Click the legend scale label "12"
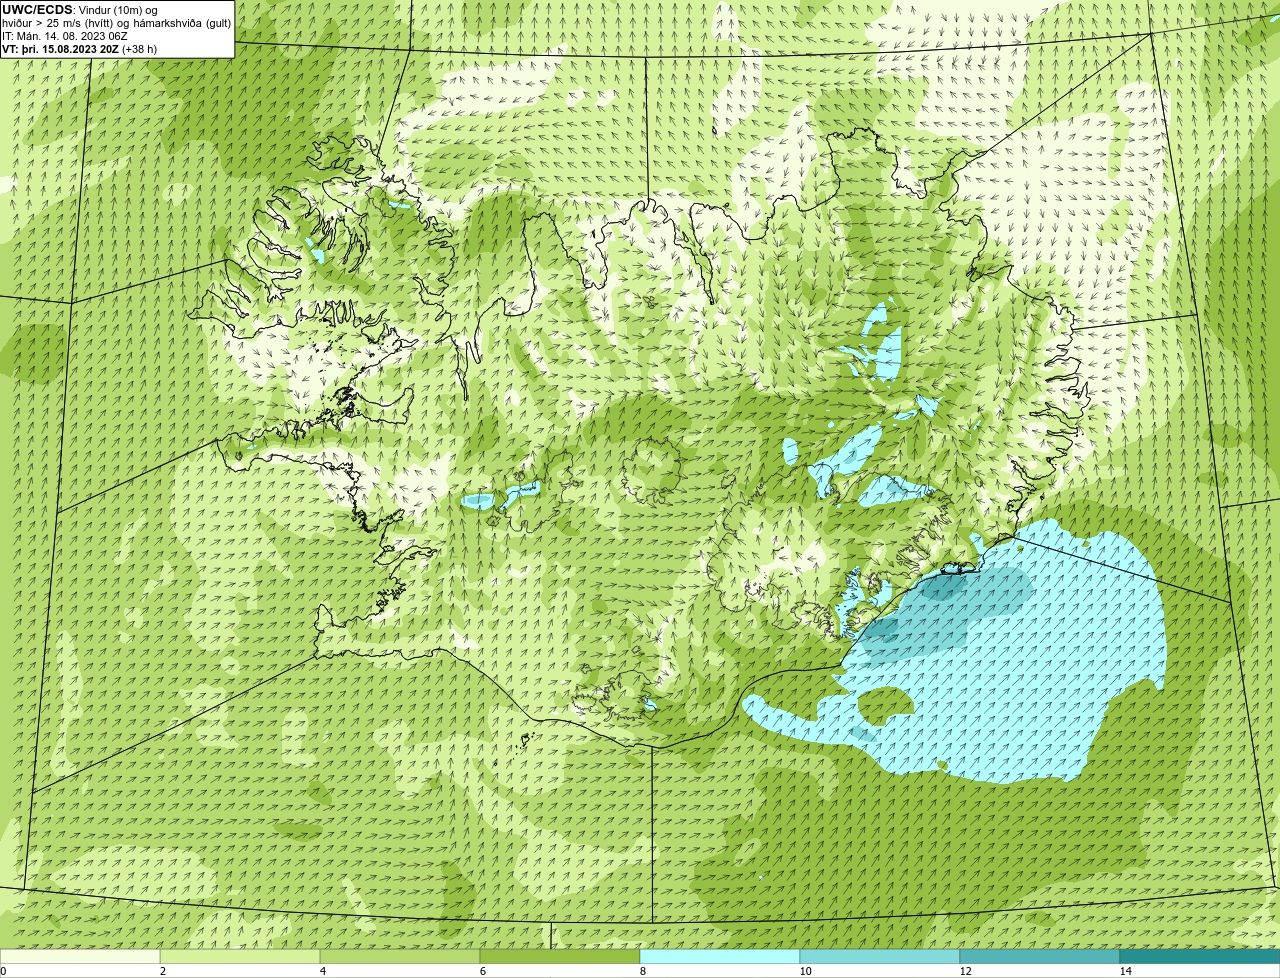Screen dimensions: 1280x978 965,971
